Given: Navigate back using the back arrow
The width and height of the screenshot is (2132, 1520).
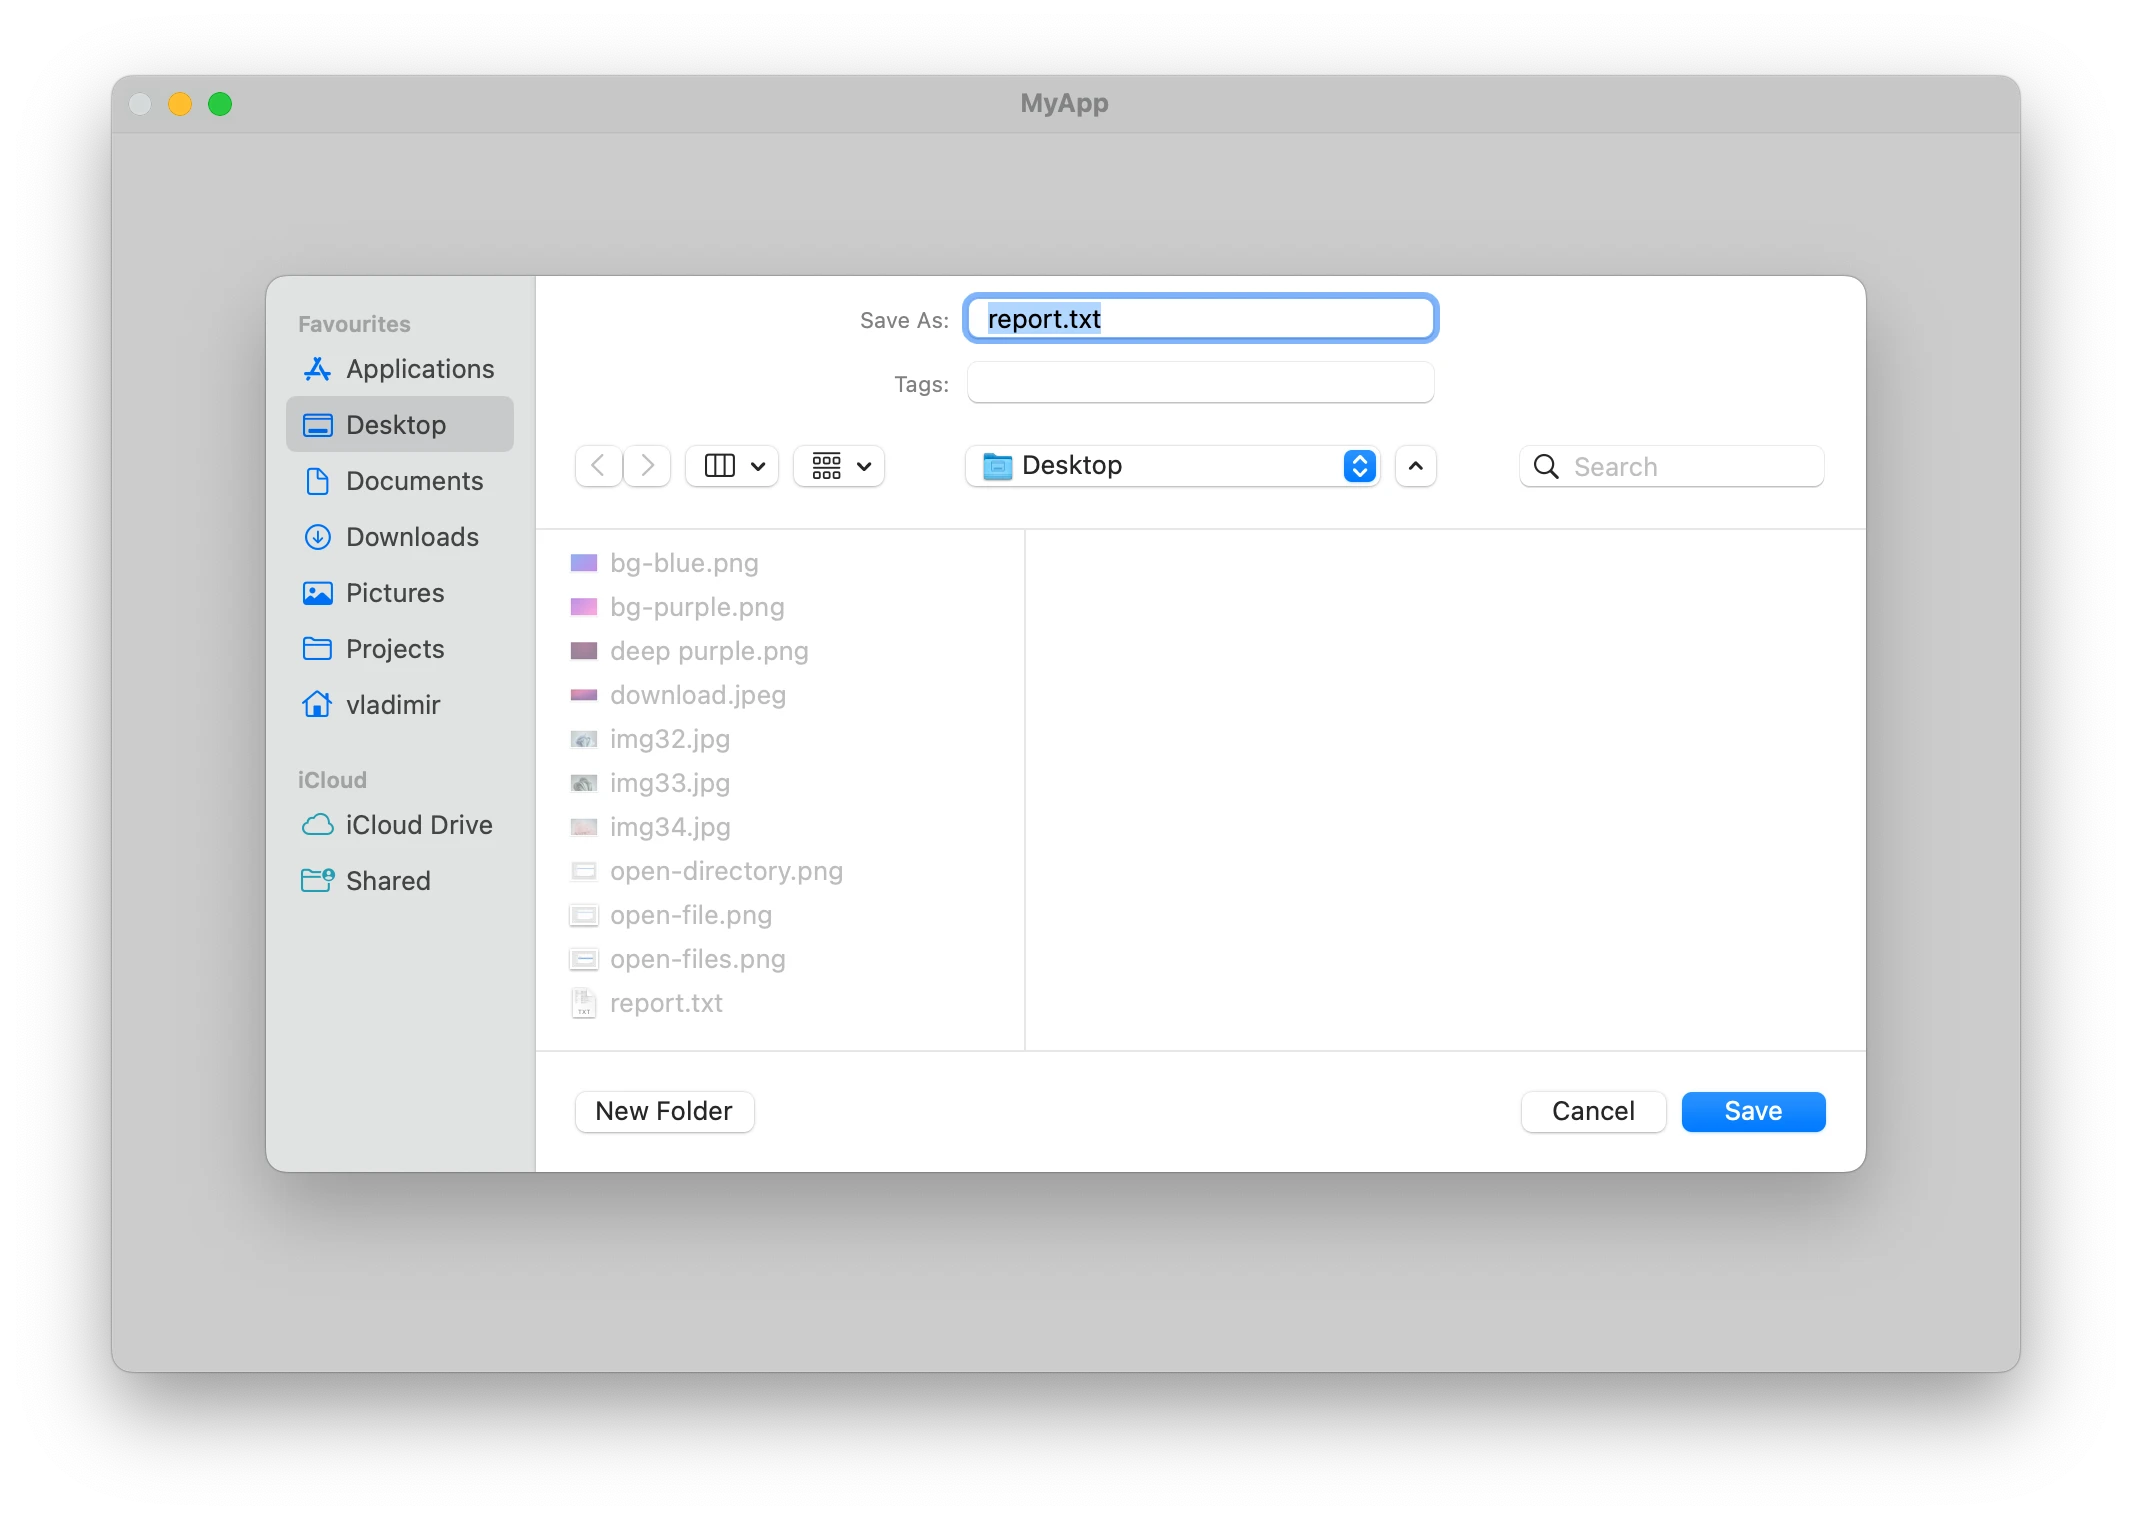Looking at the screenshot, I should (598, 466).
